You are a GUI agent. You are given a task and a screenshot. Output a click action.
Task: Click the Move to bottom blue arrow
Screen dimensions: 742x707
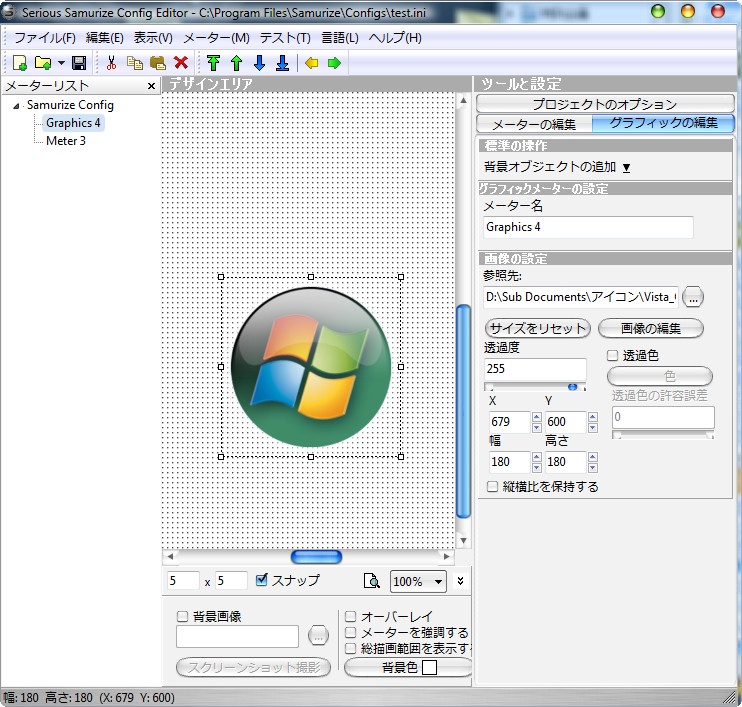pyautogui.click(x=283, y=63)
